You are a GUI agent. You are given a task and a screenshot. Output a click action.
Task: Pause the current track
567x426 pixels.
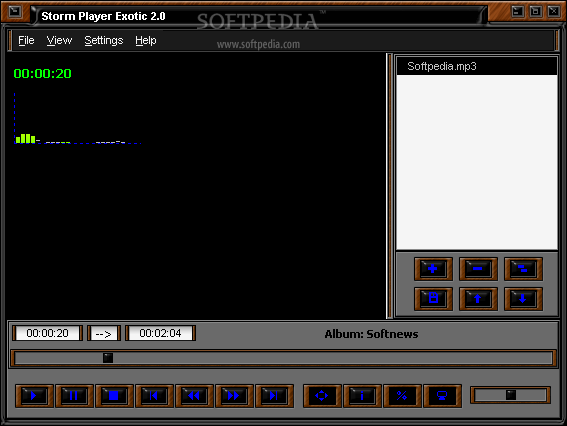click(74, 396)
